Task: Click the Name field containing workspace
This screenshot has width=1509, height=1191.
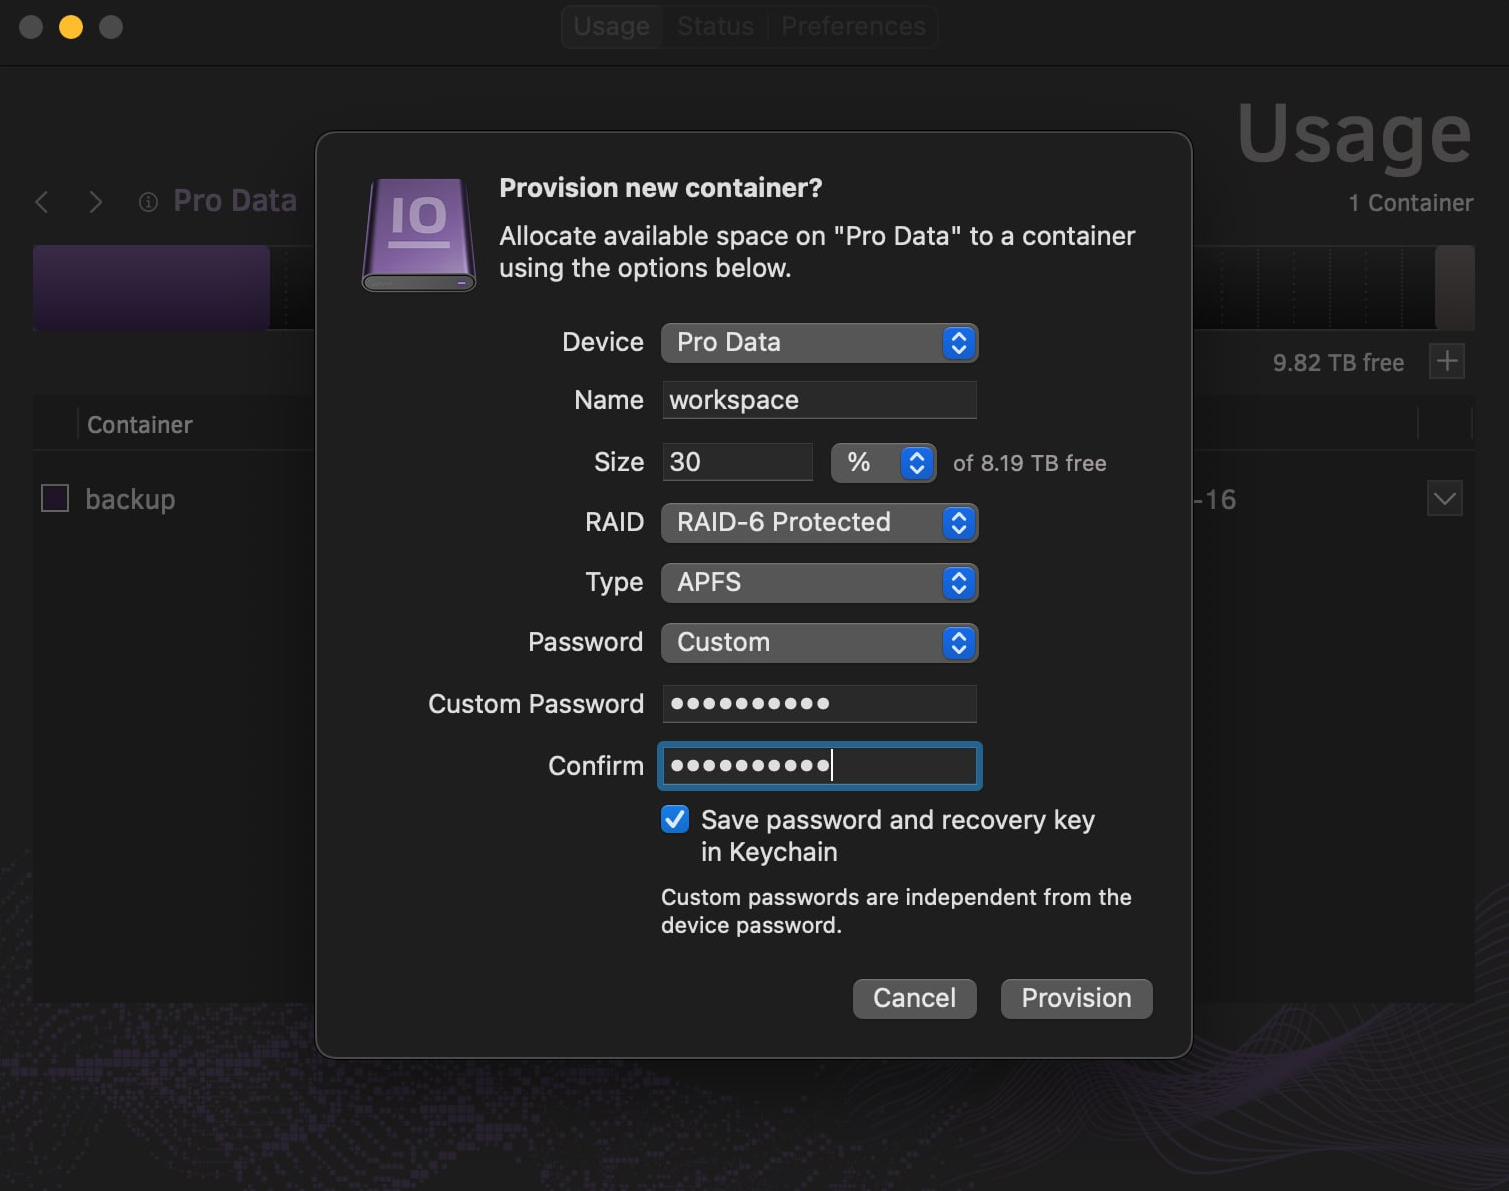Action: coord(818,400)
